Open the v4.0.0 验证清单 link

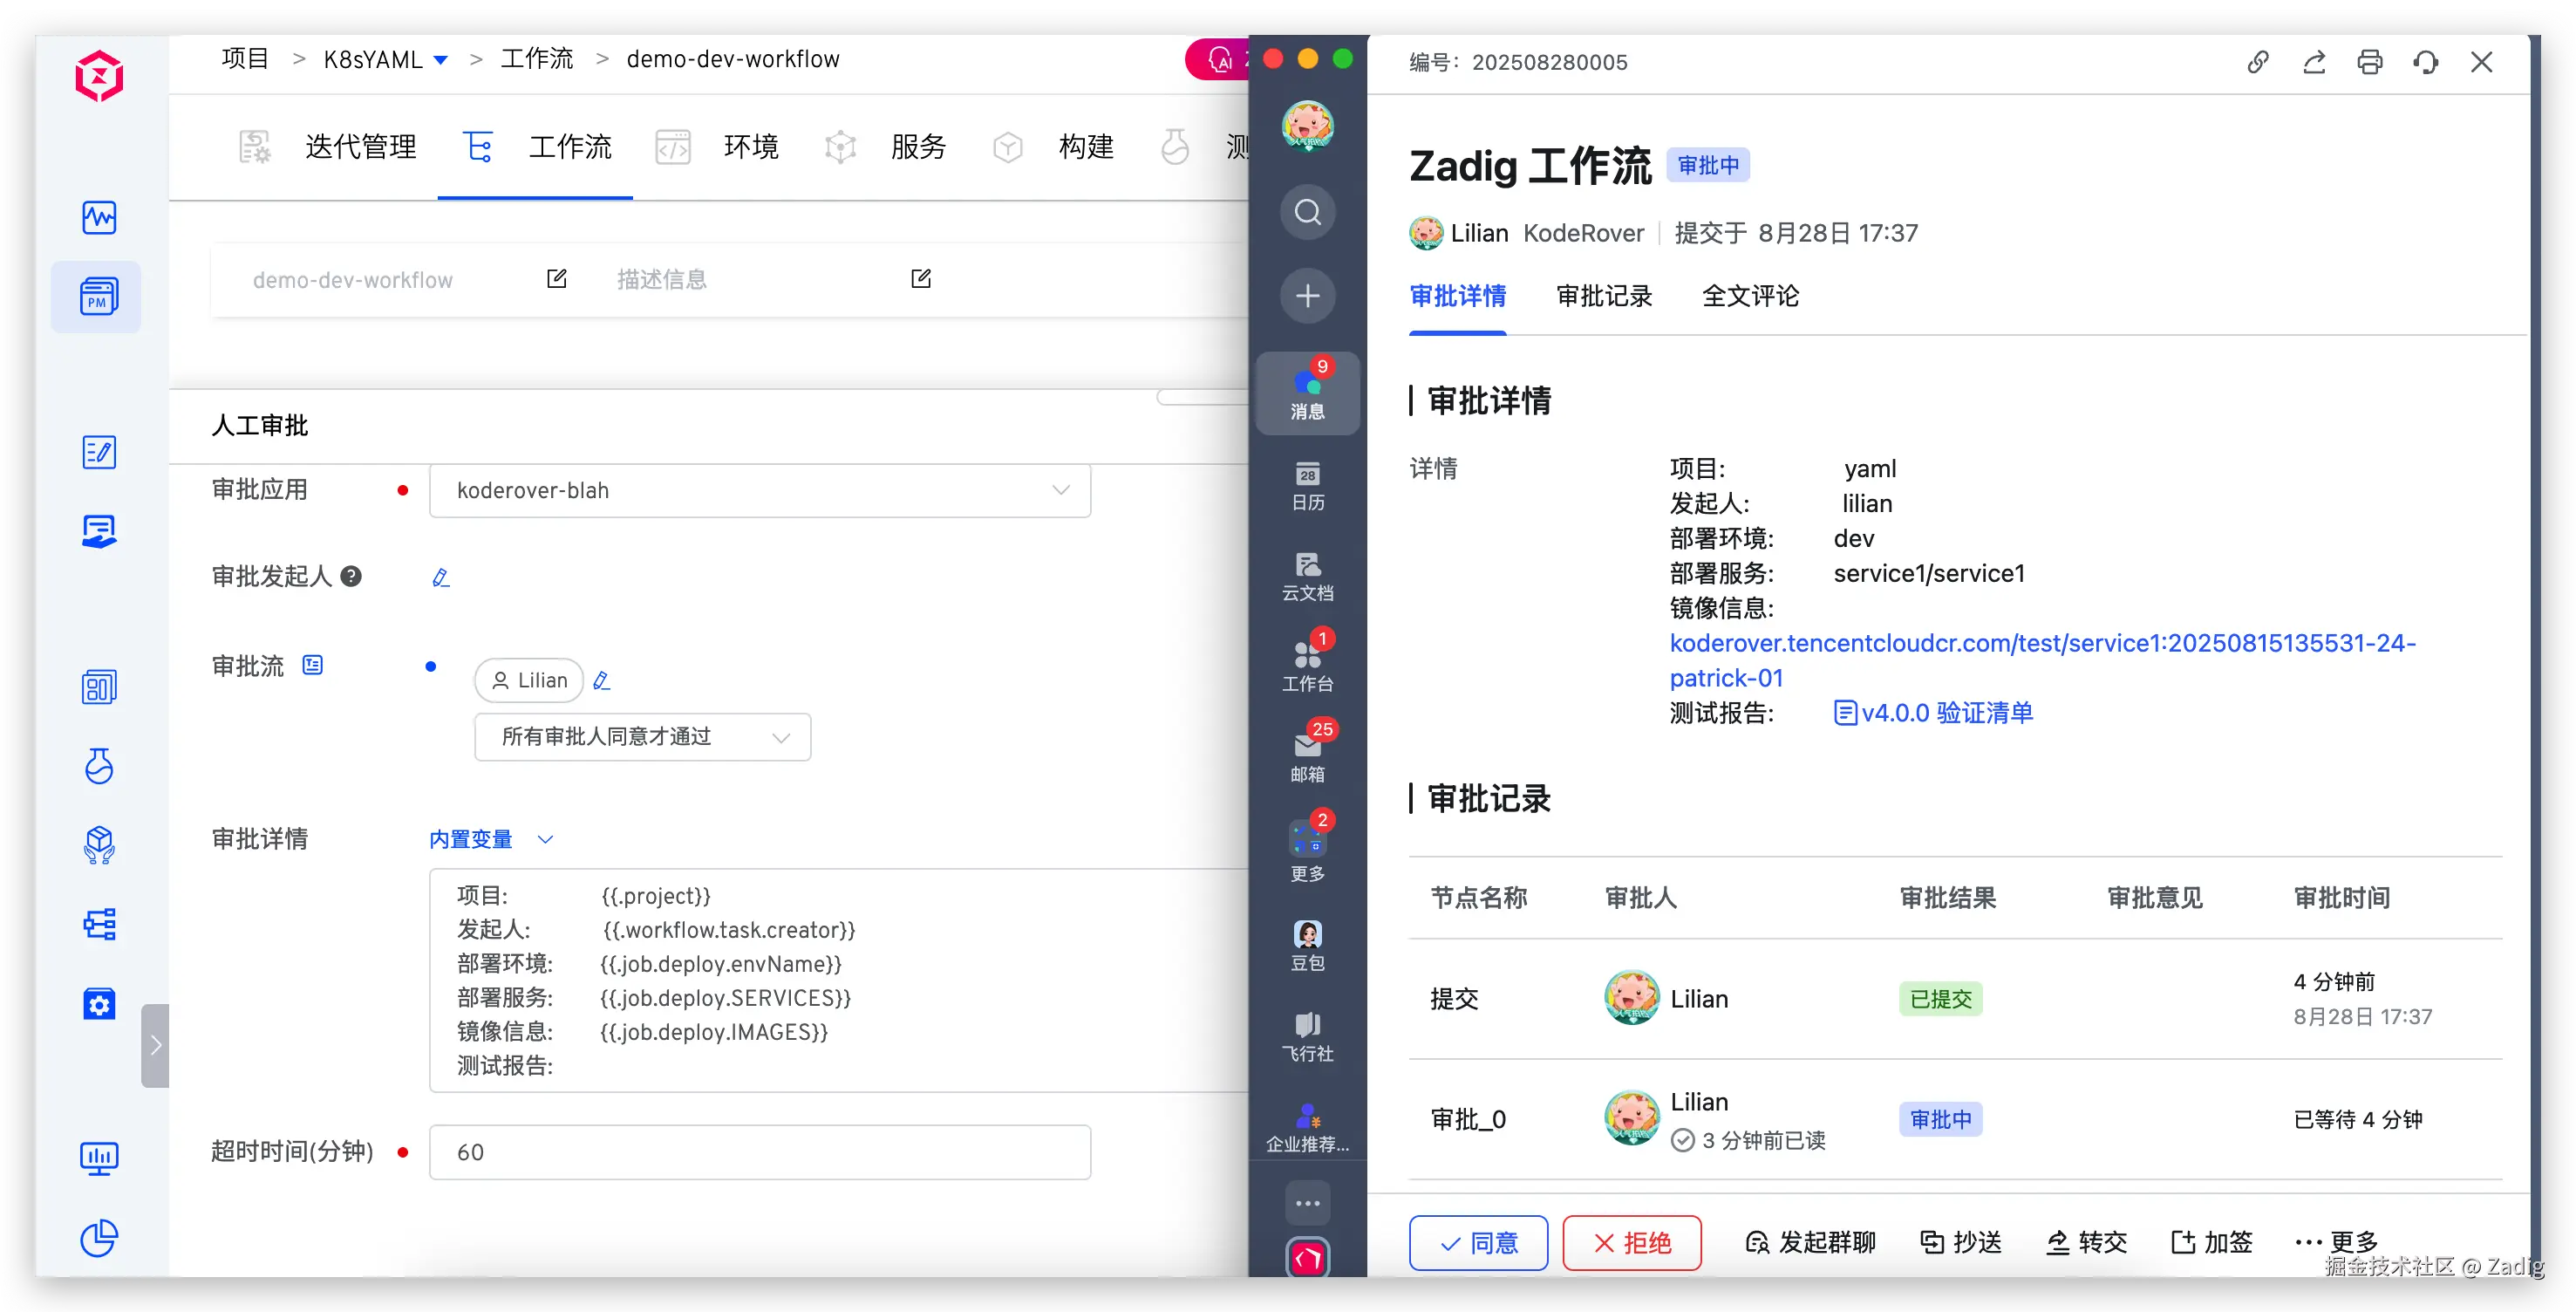1945,713
